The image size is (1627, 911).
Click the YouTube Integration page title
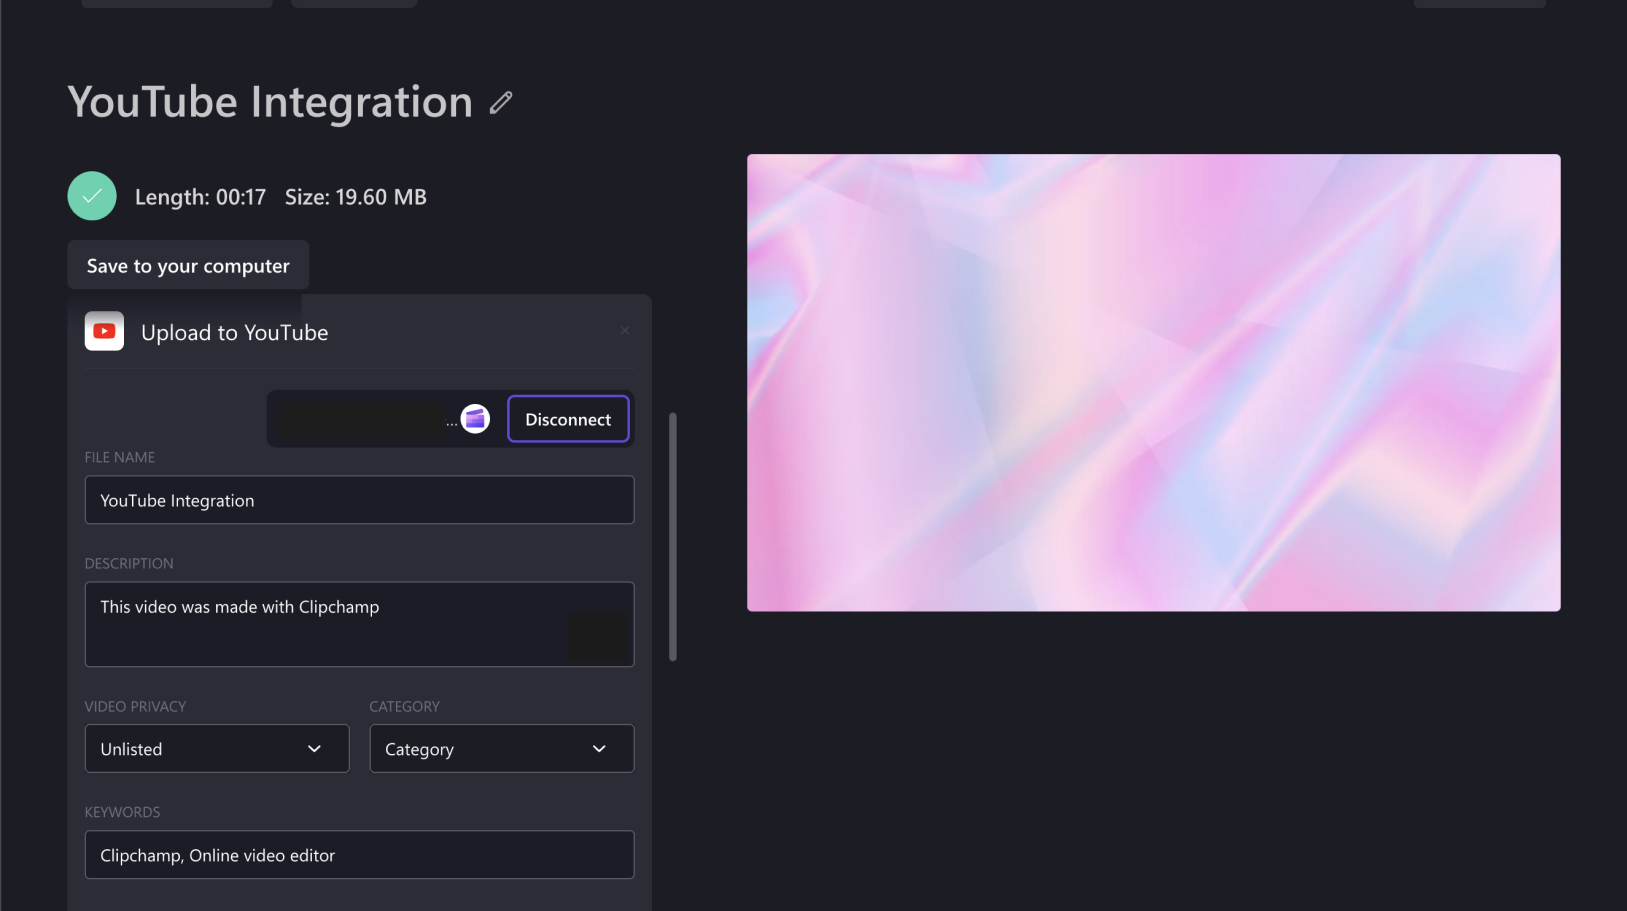click(270, 102)
